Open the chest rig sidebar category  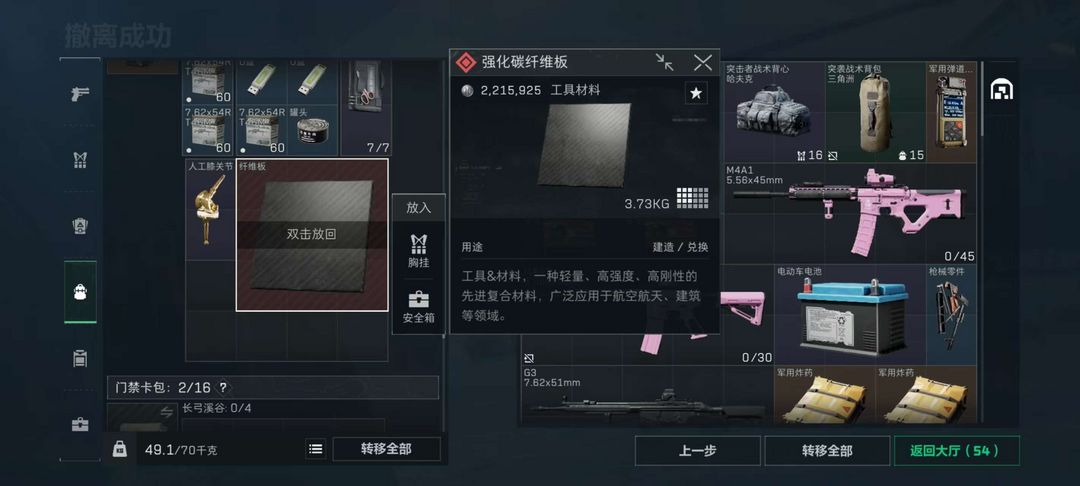(x=80, y=160)
